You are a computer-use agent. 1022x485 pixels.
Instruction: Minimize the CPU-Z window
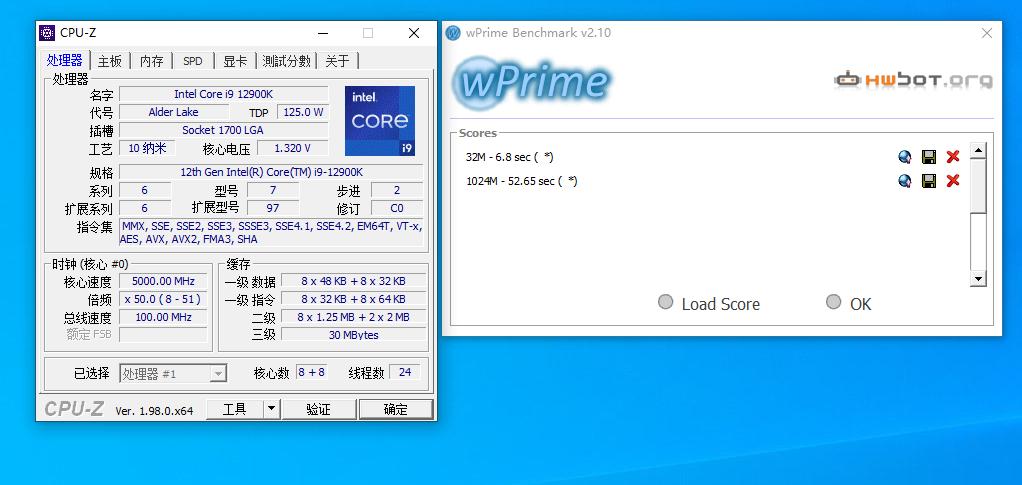coord(323,33)
